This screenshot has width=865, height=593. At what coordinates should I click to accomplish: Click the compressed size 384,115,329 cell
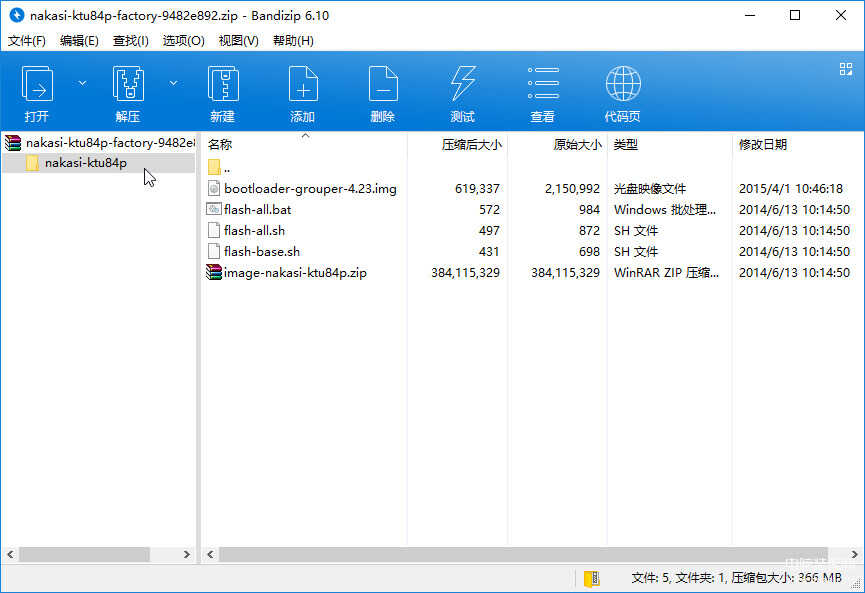[466, 273]
